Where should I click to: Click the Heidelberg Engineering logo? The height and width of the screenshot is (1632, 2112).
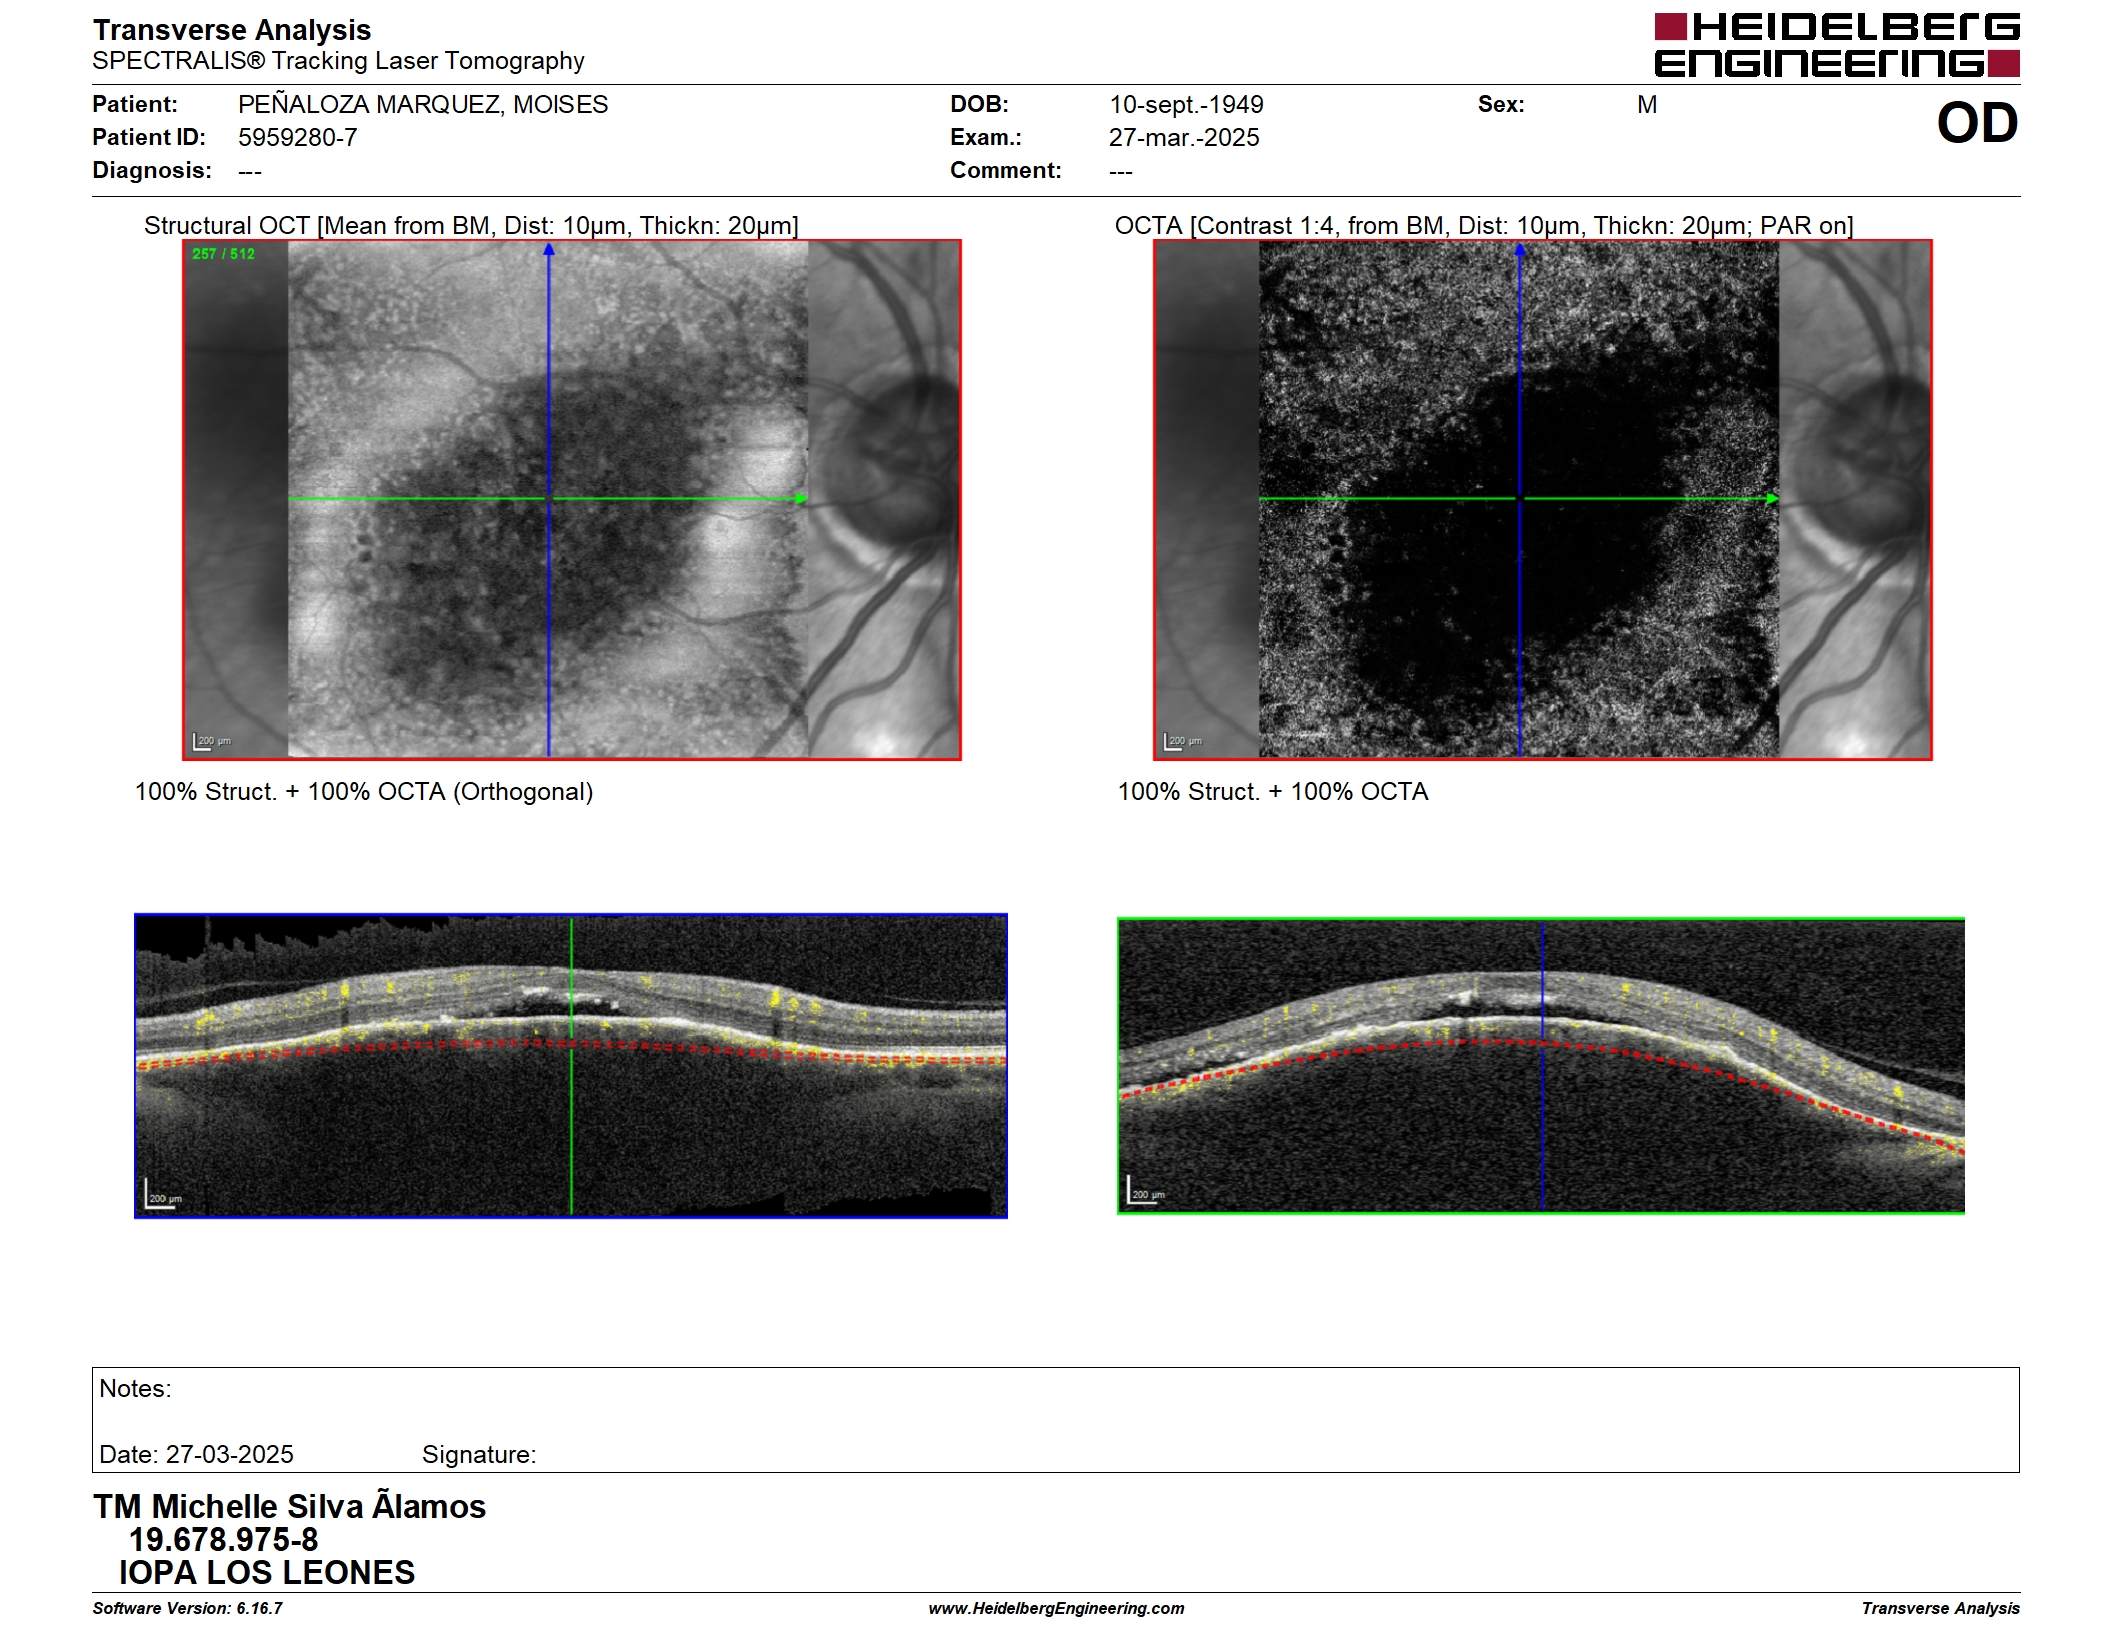click(1836, 45)
